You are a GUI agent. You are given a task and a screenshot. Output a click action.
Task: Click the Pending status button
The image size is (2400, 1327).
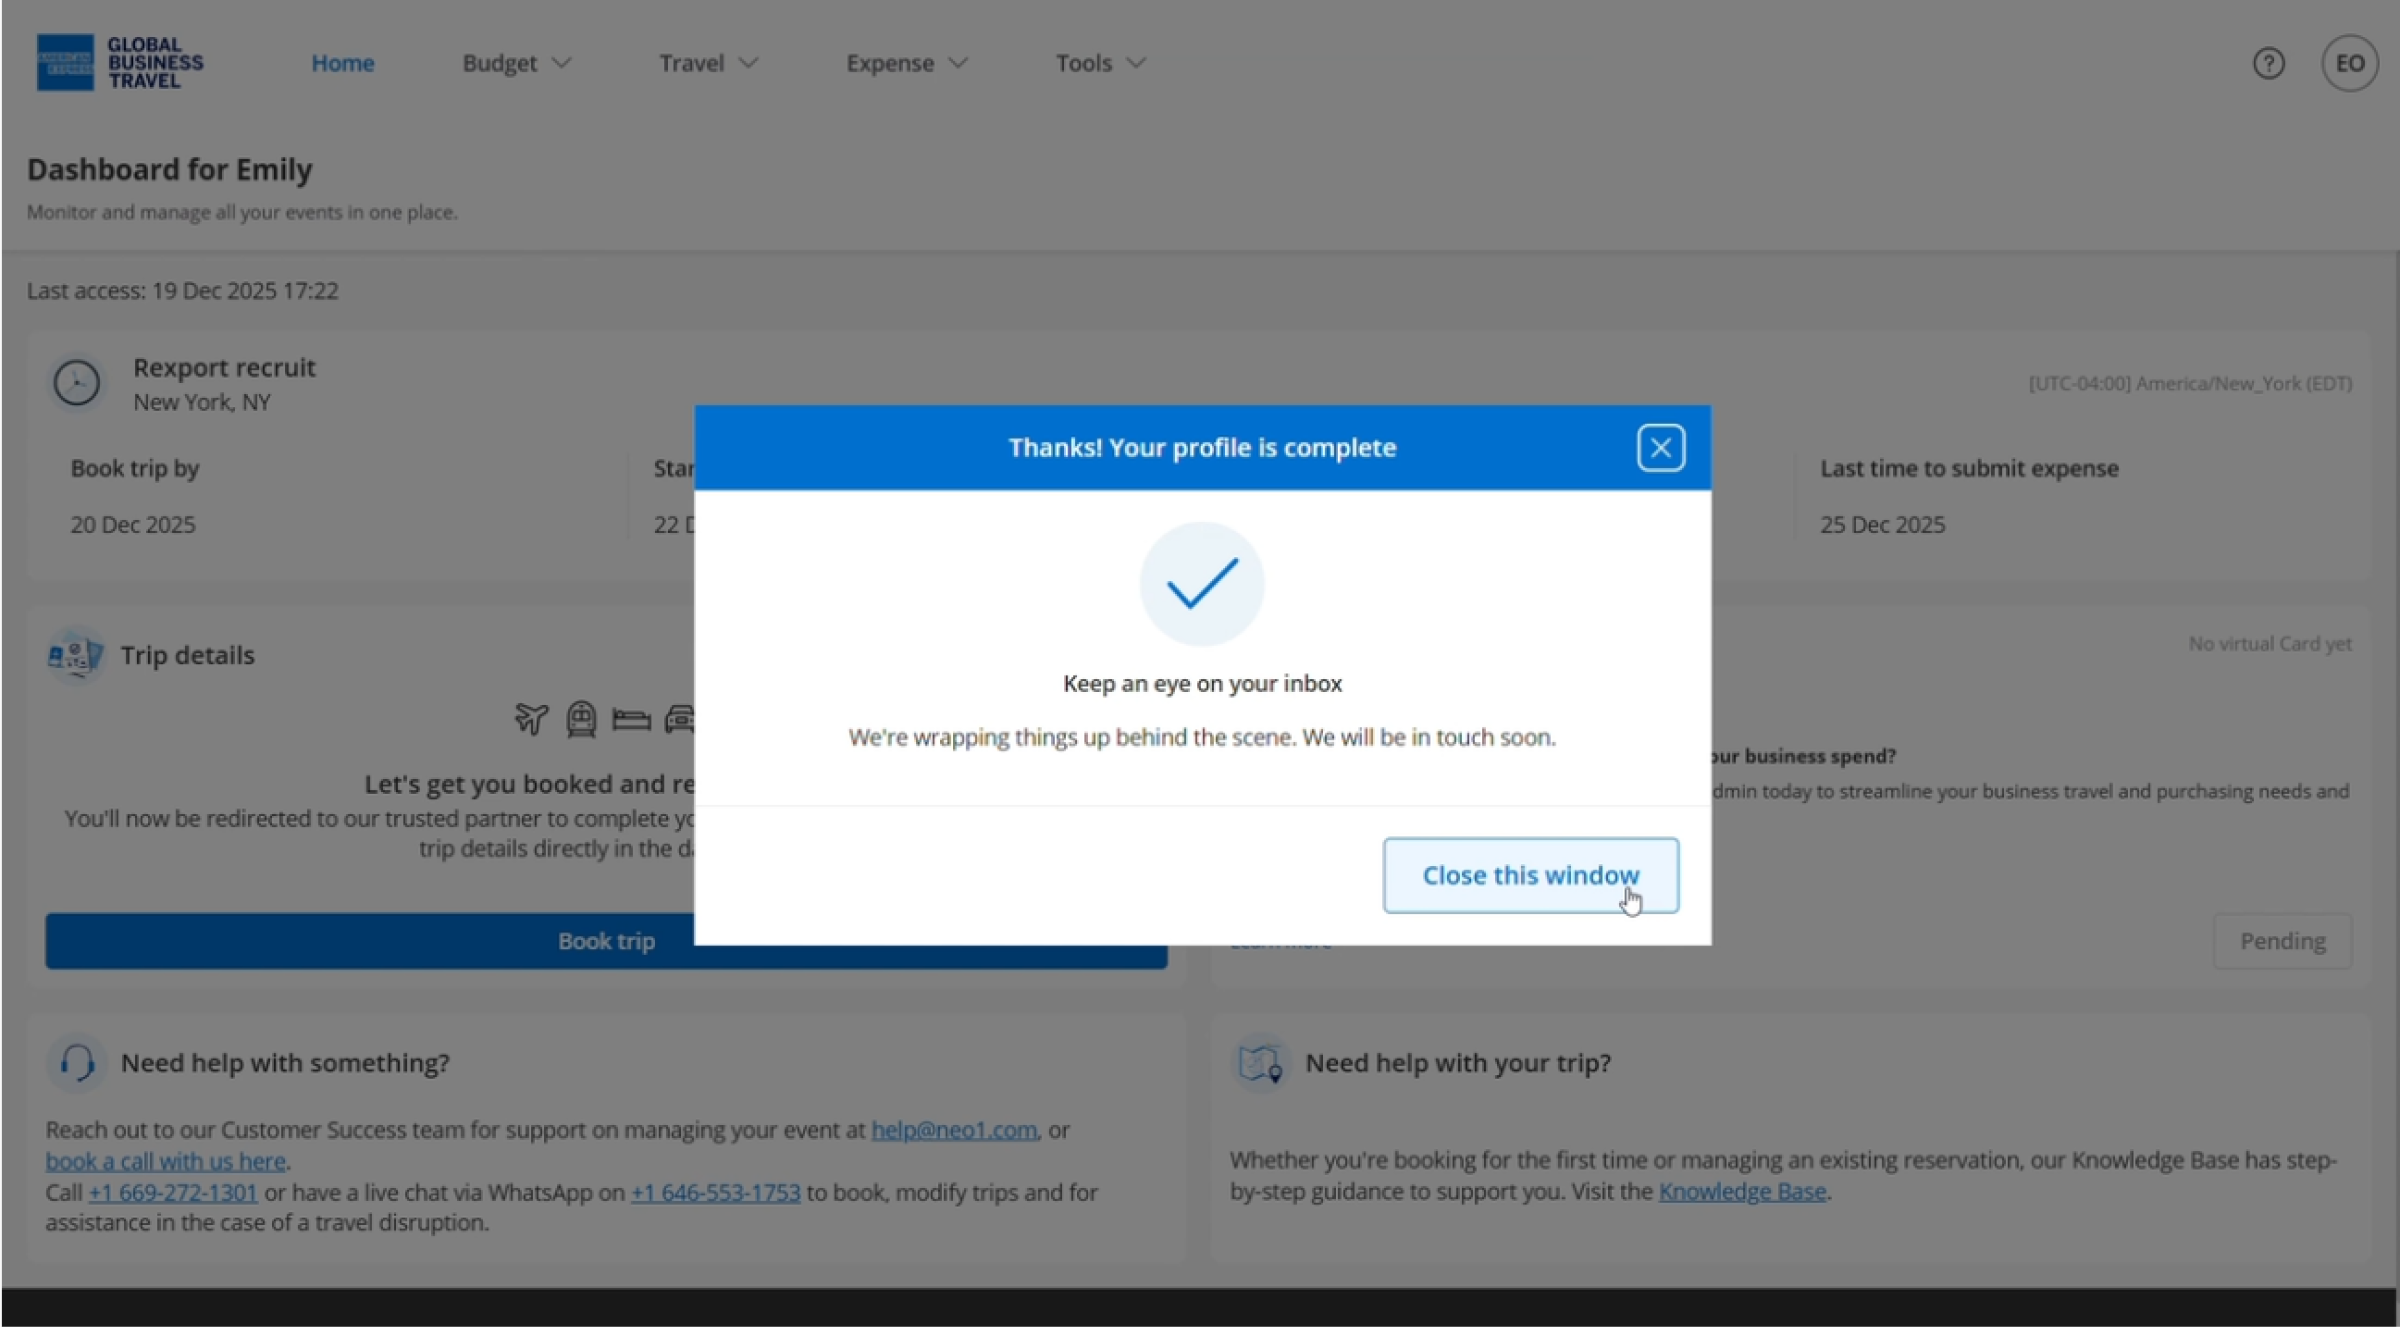click(2282, 941)
